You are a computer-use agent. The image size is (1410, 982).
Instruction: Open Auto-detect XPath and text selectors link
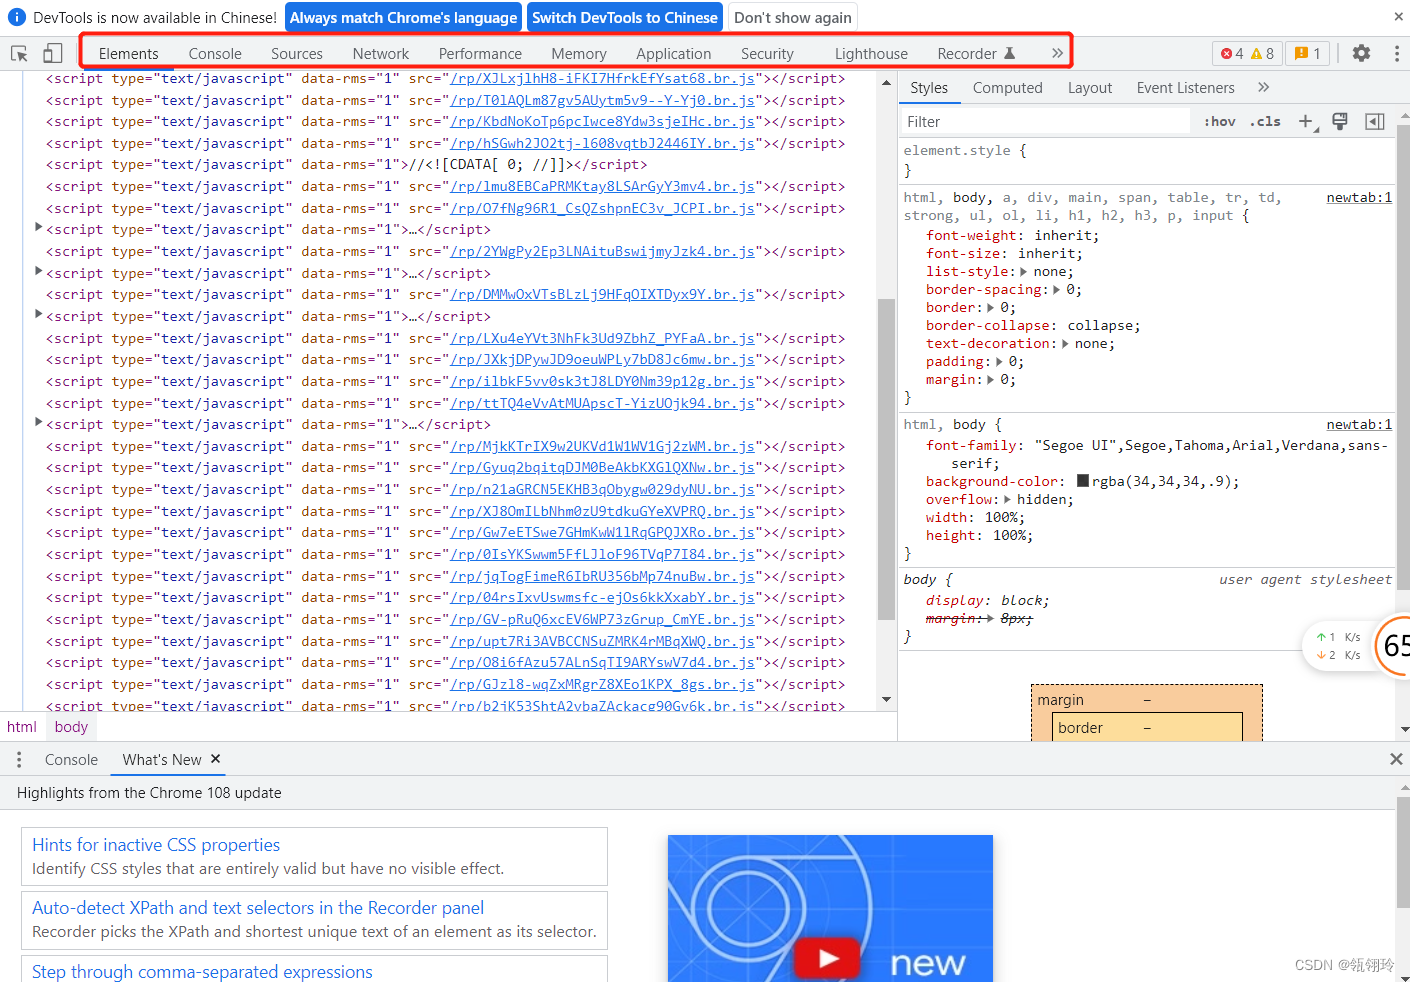pyautogui.click(x=258, y=908)
